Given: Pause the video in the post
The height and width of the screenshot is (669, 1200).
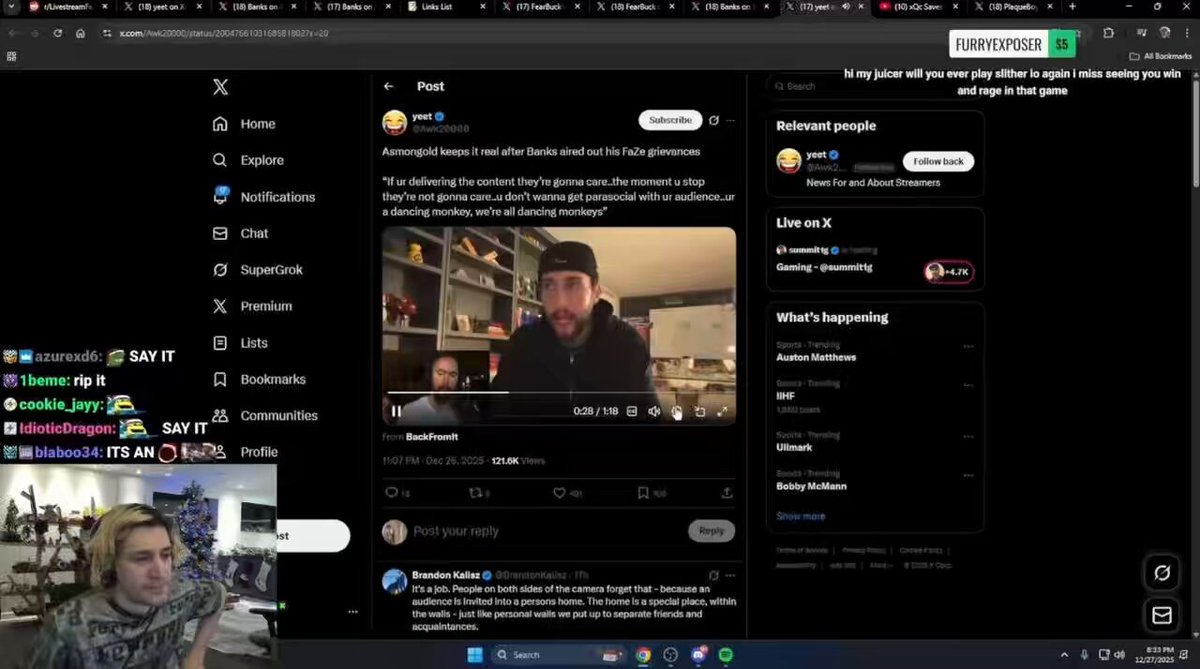Looking at the screenshot, I should coord(396,411).
